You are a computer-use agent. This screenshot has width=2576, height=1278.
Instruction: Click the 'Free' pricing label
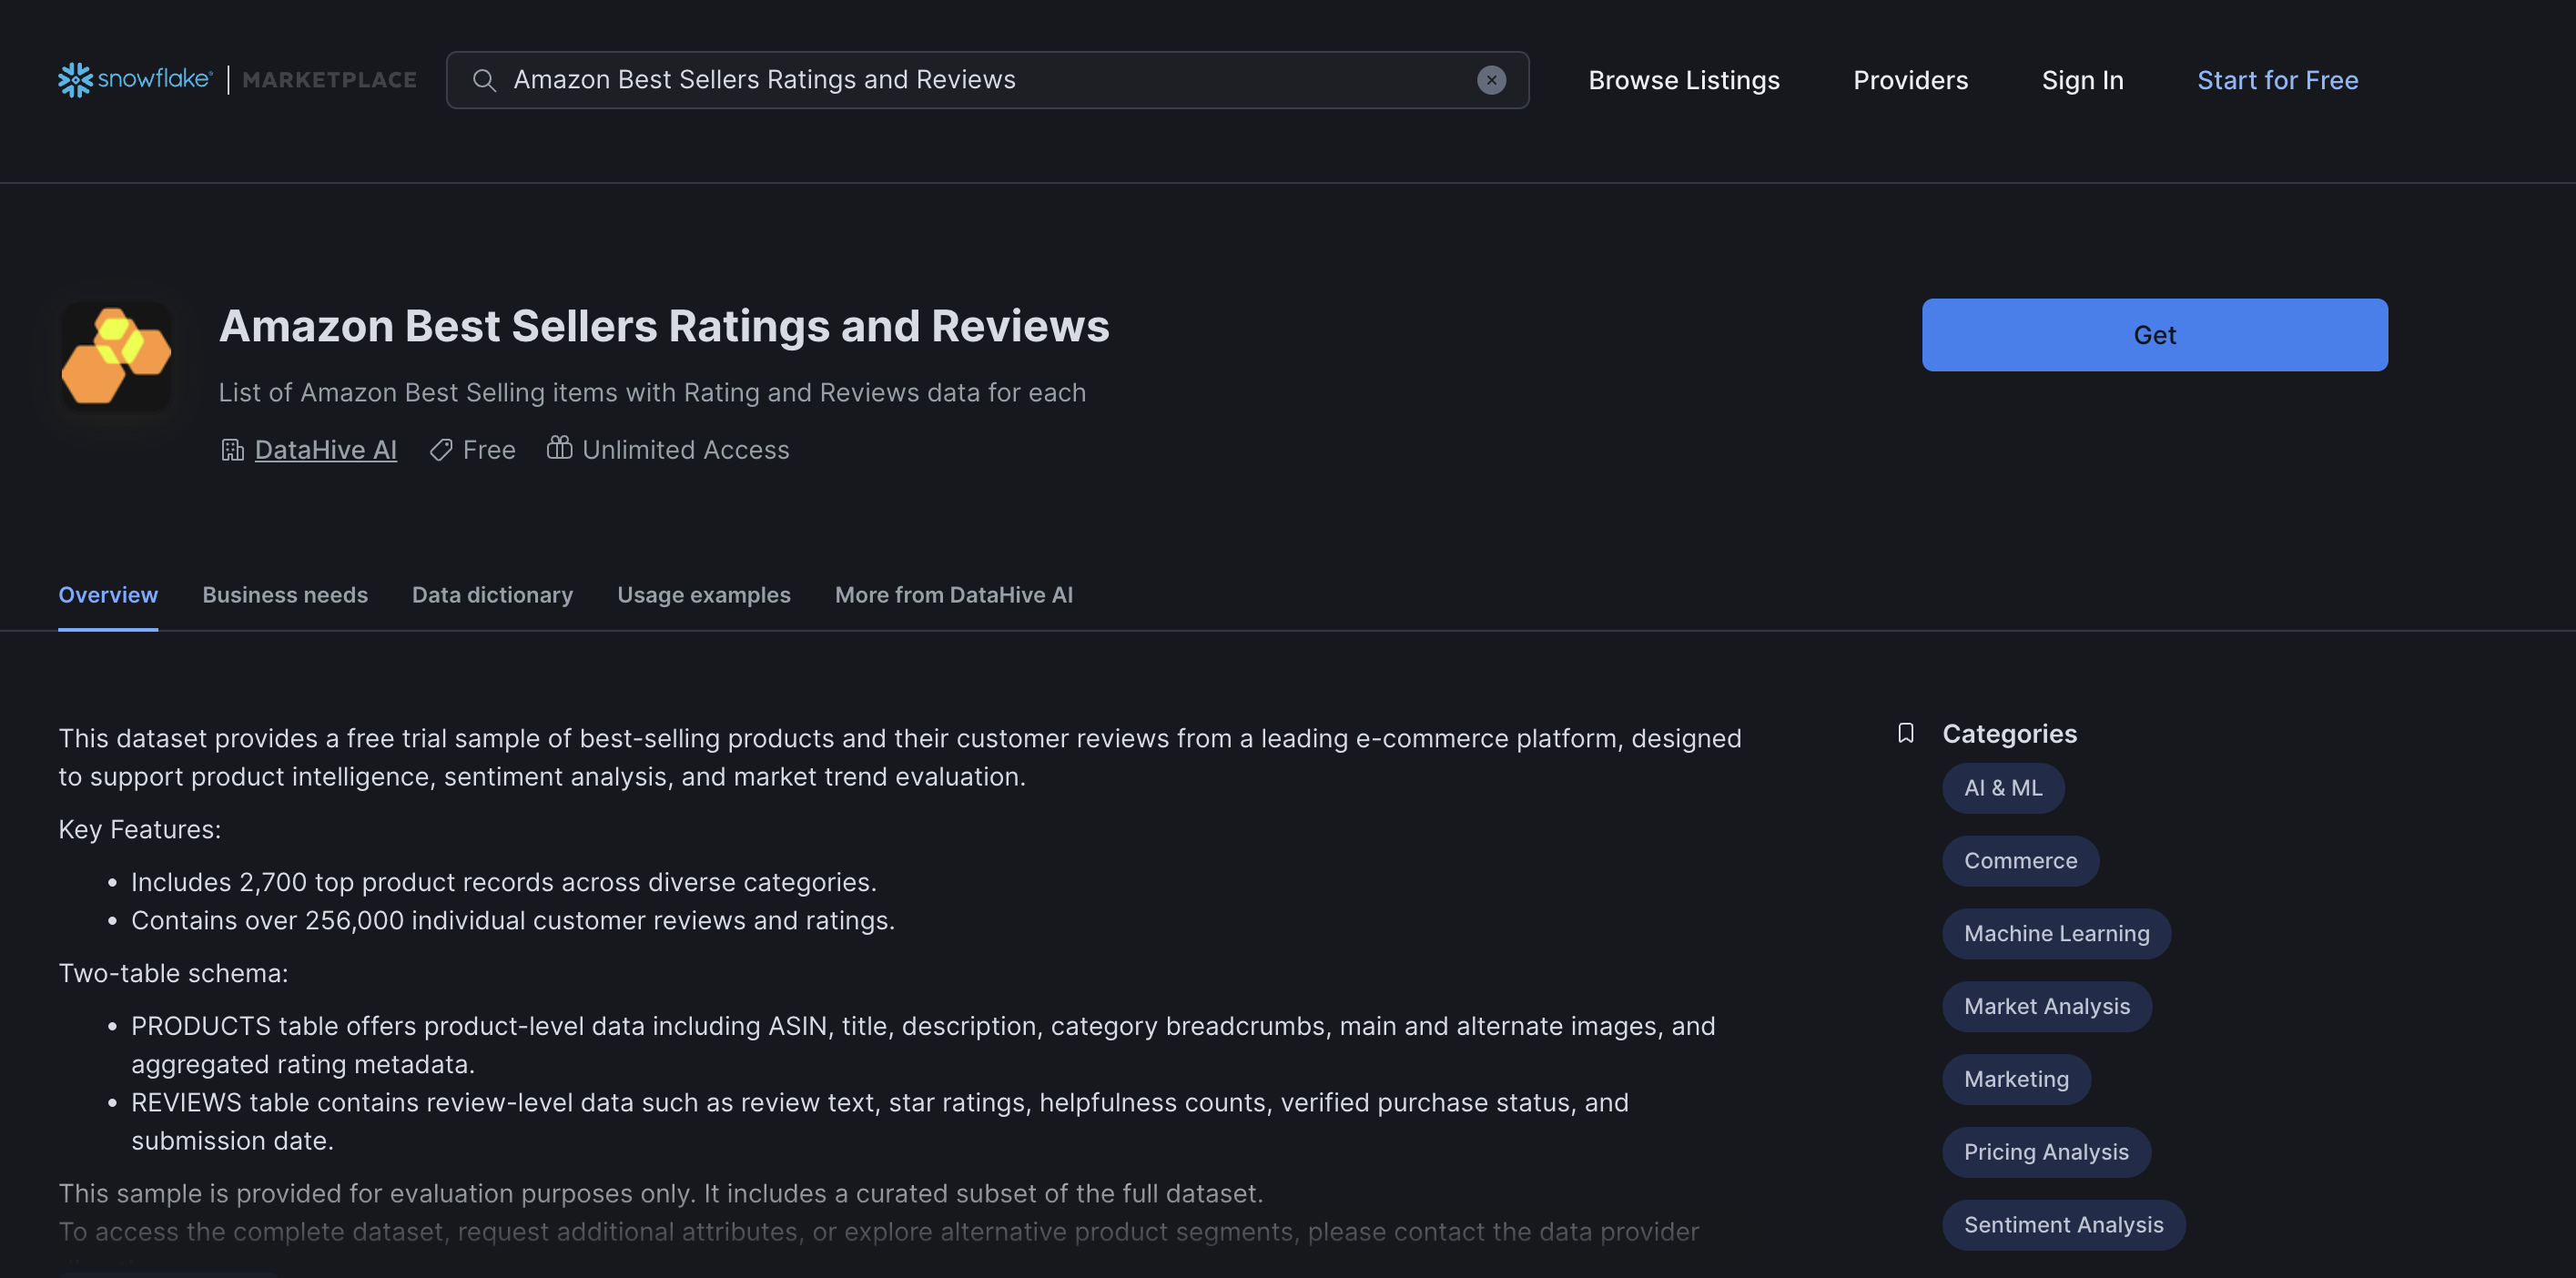(x=489, y=450)
